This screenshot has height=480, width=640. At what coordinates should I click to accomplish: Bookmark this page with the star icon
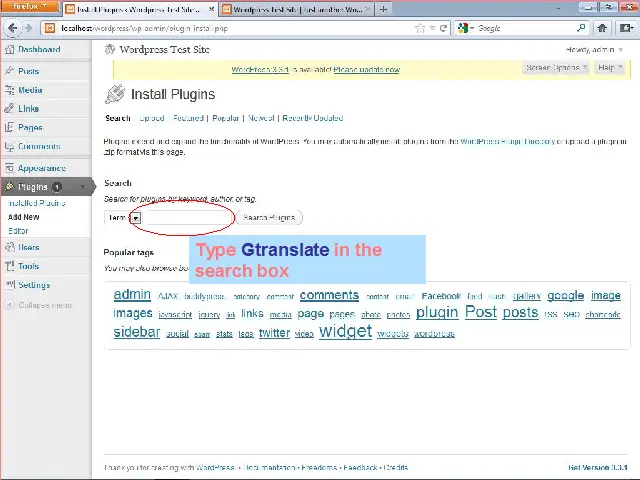420,28
